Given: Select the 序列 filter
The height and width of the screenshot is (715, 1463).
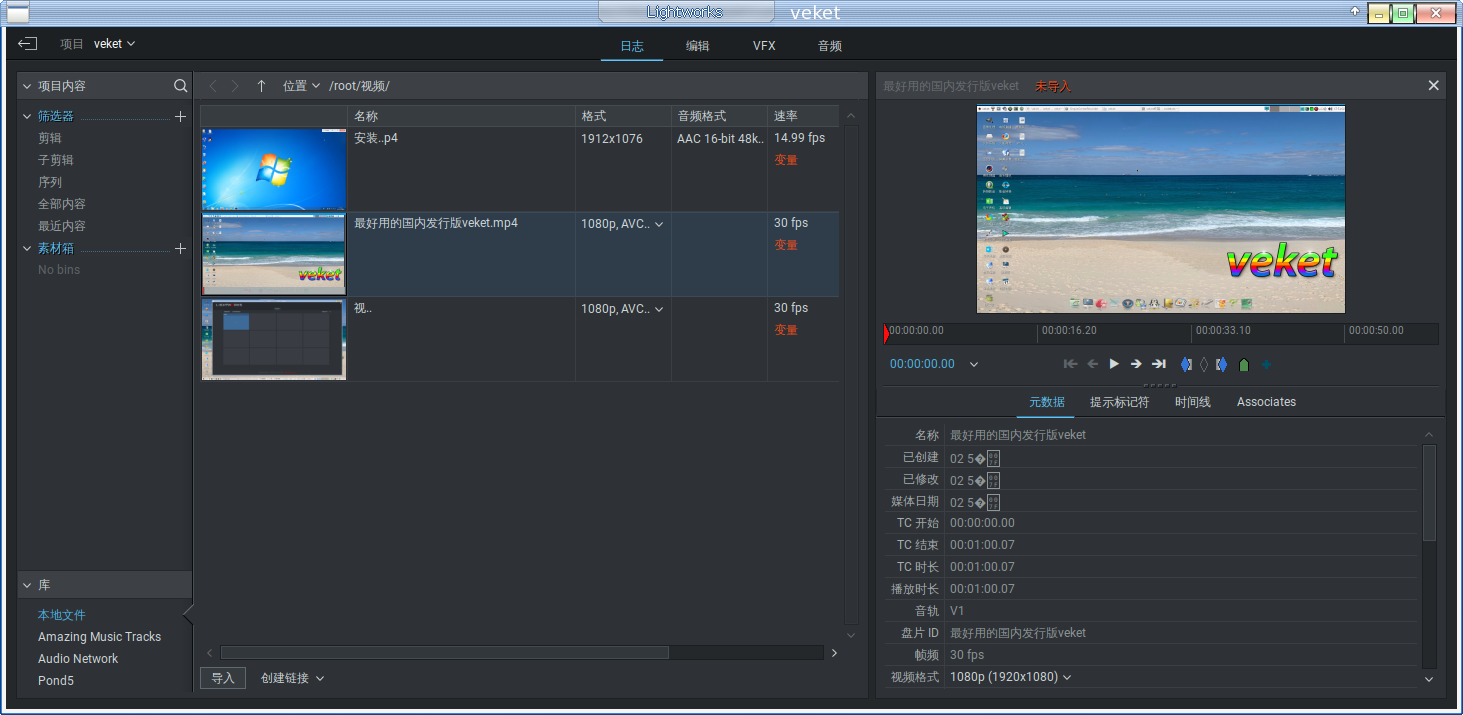Looking at the screenshot, I should [50, 182].
